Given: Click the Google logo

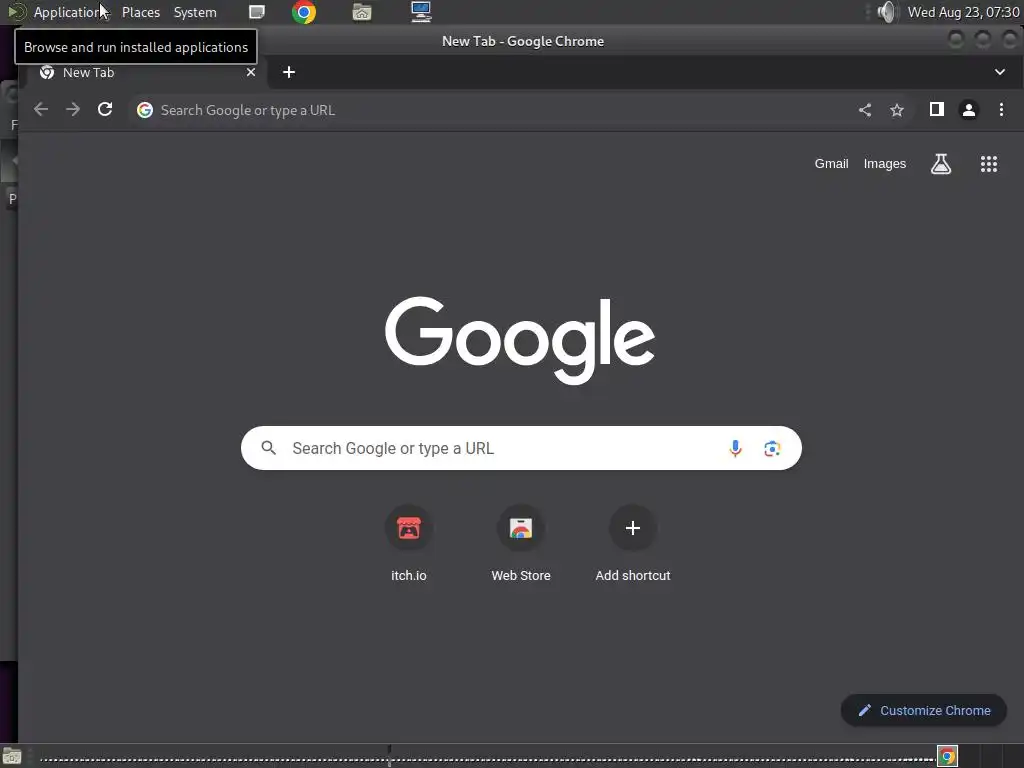Looking at the screenshot, I should pos(520,340).
